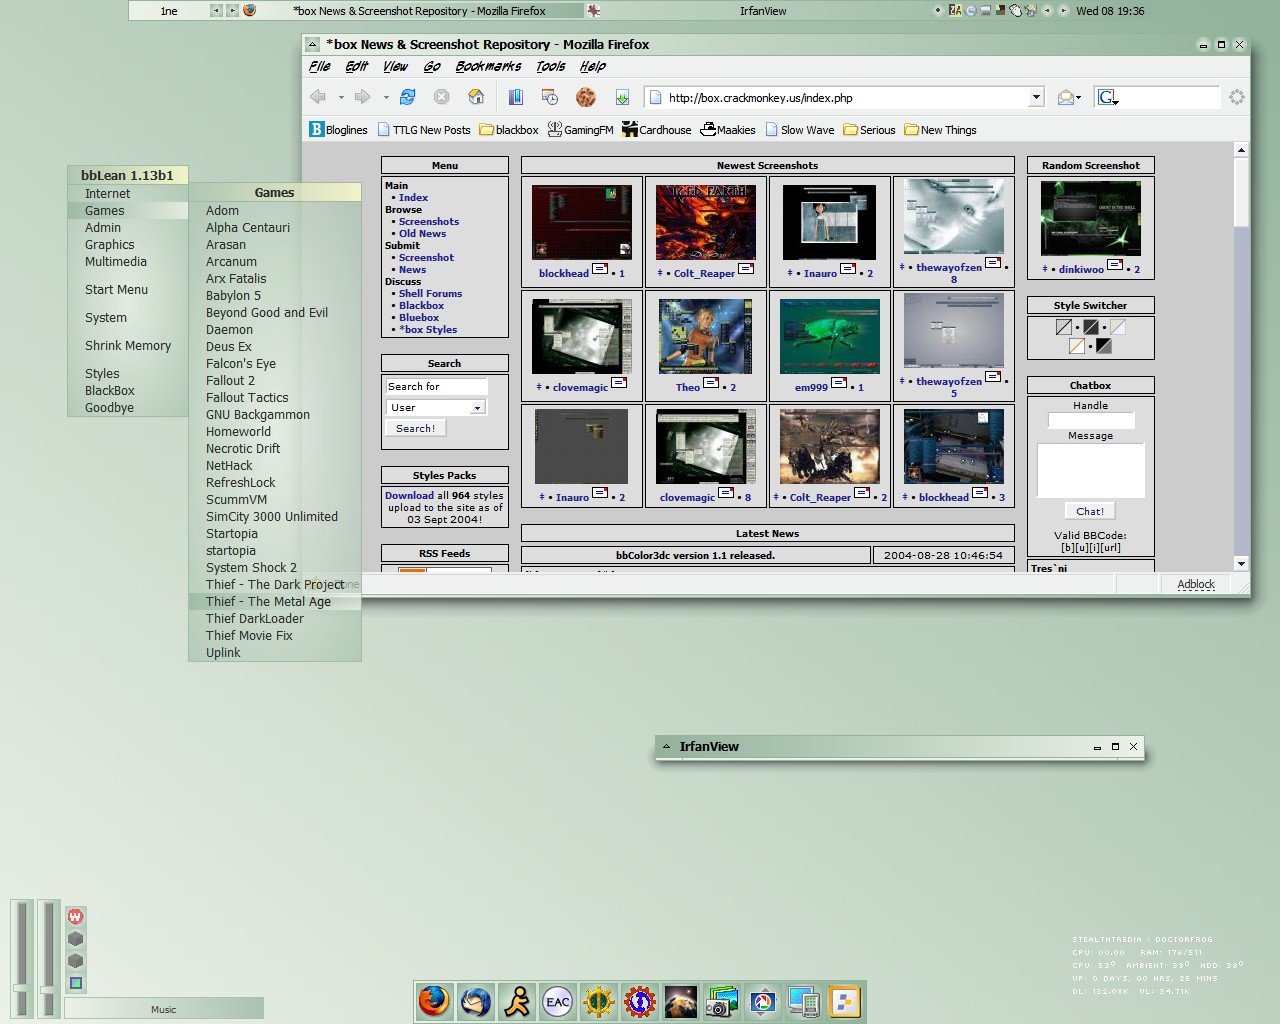Click in the chatbox Handle field
Viewport: 1280px width, 1024px height.
(1090, 421)
